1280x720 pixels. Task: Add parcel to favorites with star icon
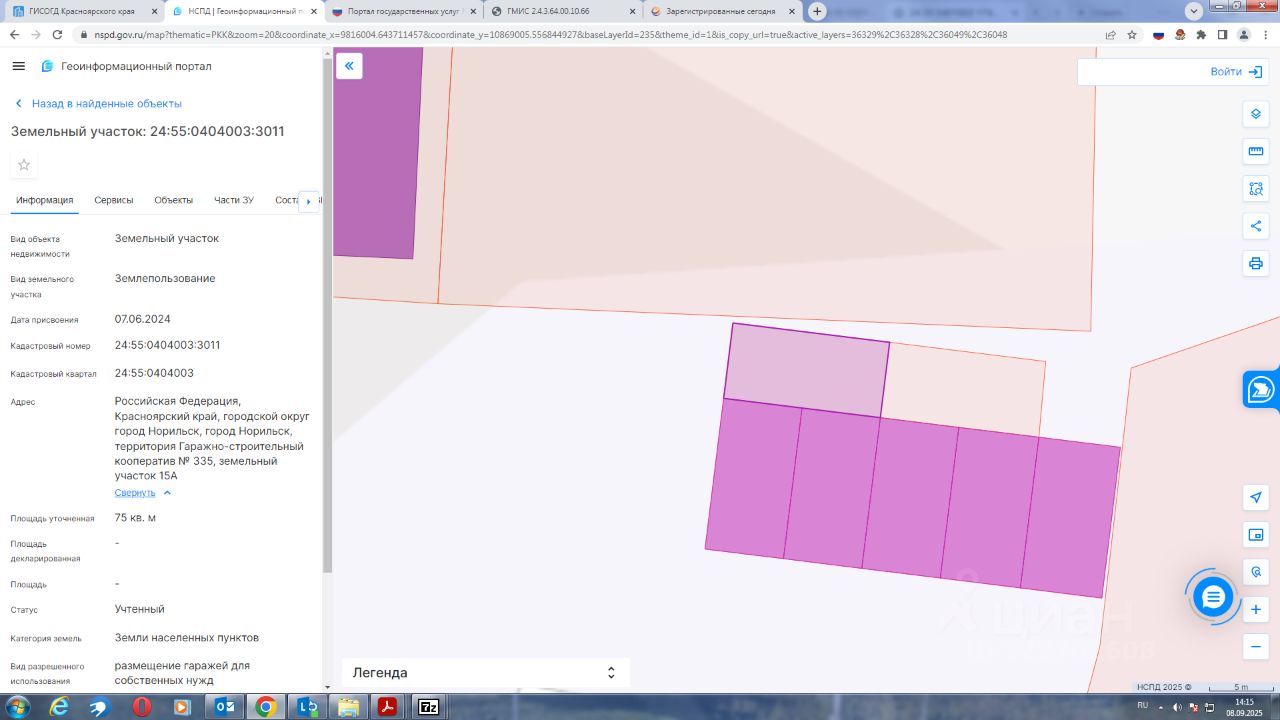point(24,165)
